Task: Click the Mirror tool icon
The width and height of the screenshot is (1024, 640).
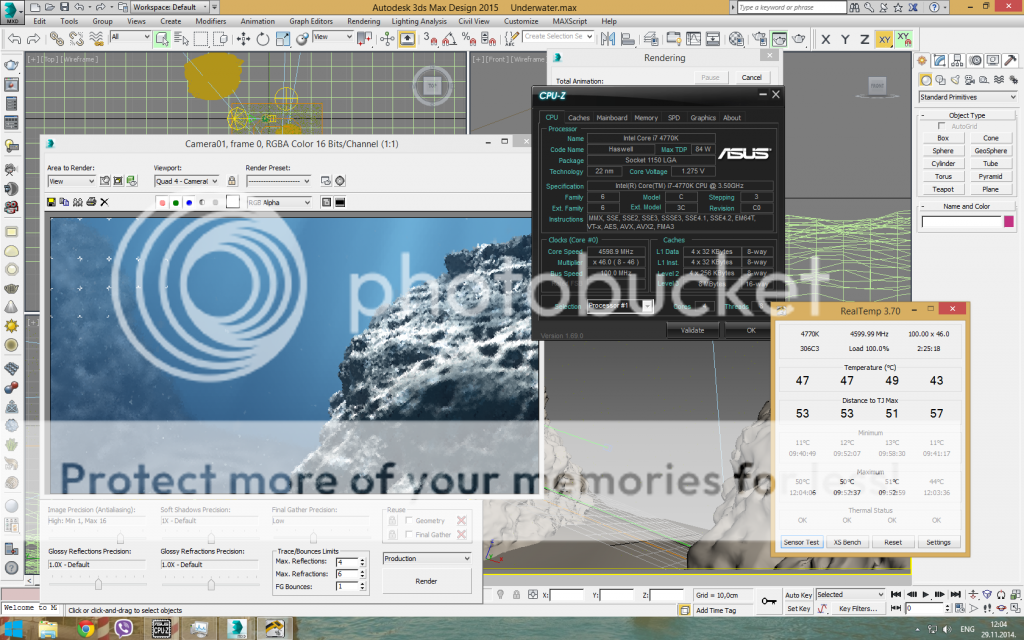Action: point(608,39)
